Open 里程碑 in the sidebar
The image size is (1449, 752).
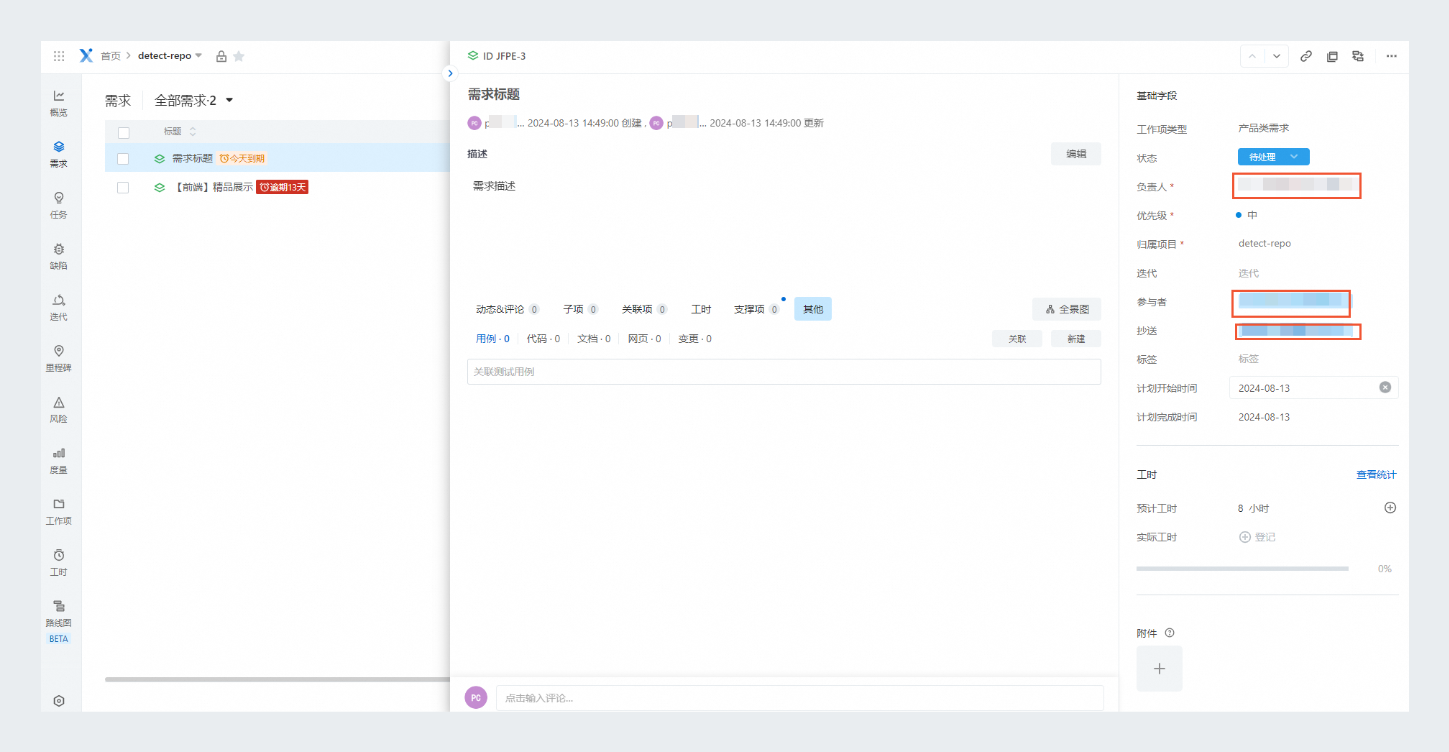click(x=59, y=358)
